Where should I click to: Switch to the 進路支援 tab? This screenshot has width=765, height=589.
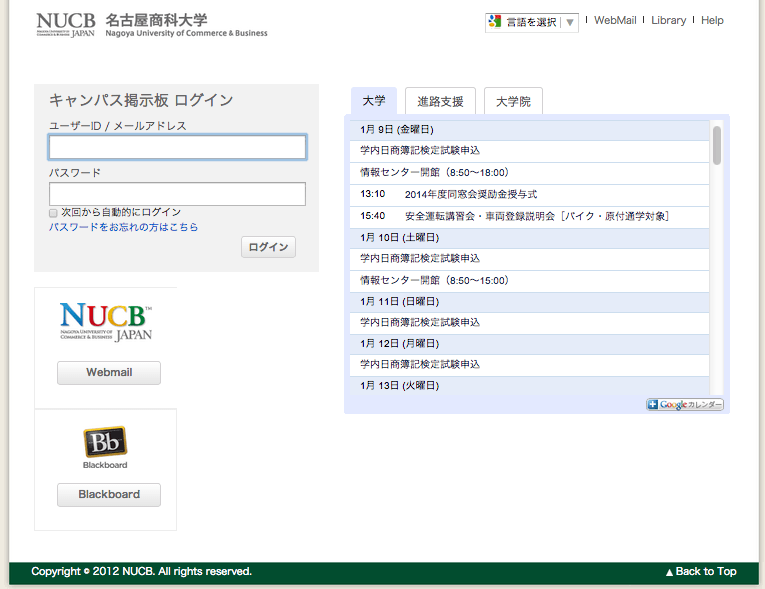(x=440, y=101)
